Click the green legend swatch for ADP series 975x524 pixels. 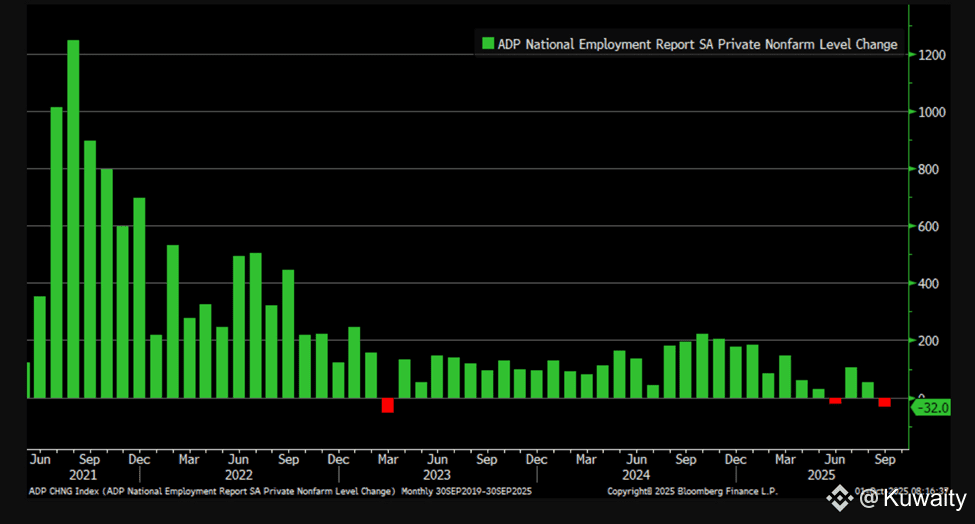[x=488, y=44]
